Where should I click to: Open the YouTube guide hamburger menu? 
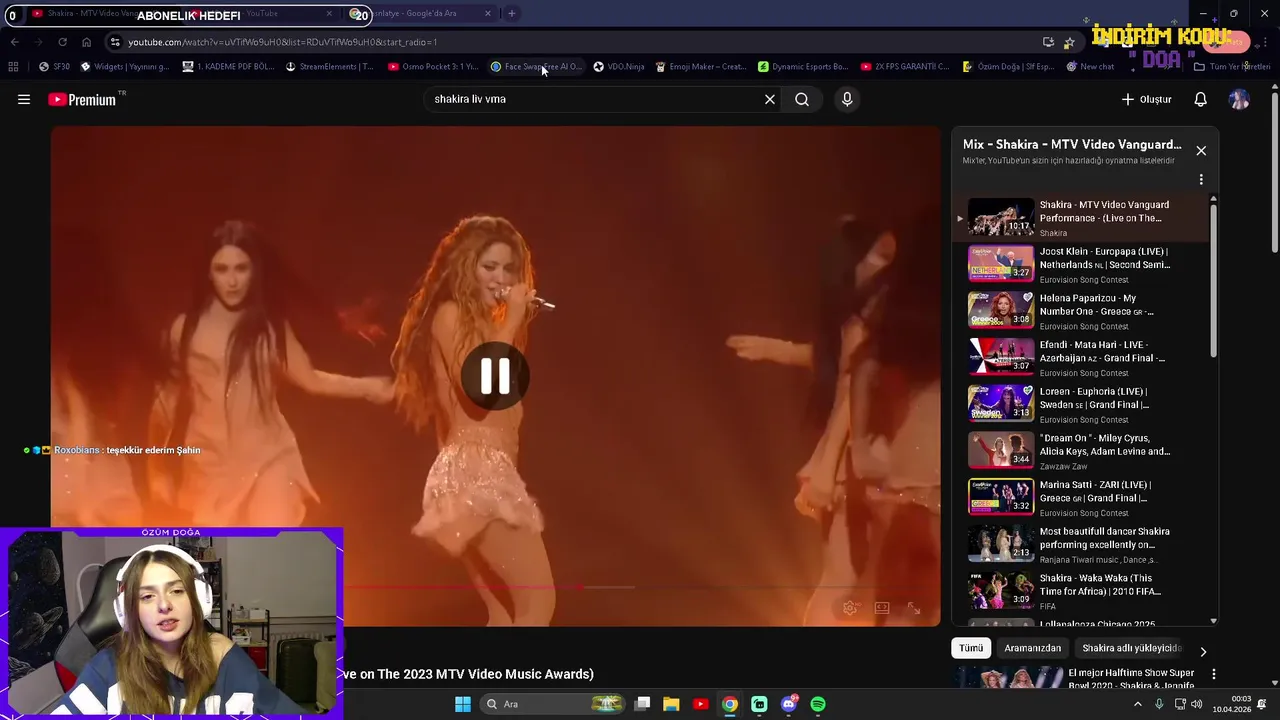(x=24, y=99)
